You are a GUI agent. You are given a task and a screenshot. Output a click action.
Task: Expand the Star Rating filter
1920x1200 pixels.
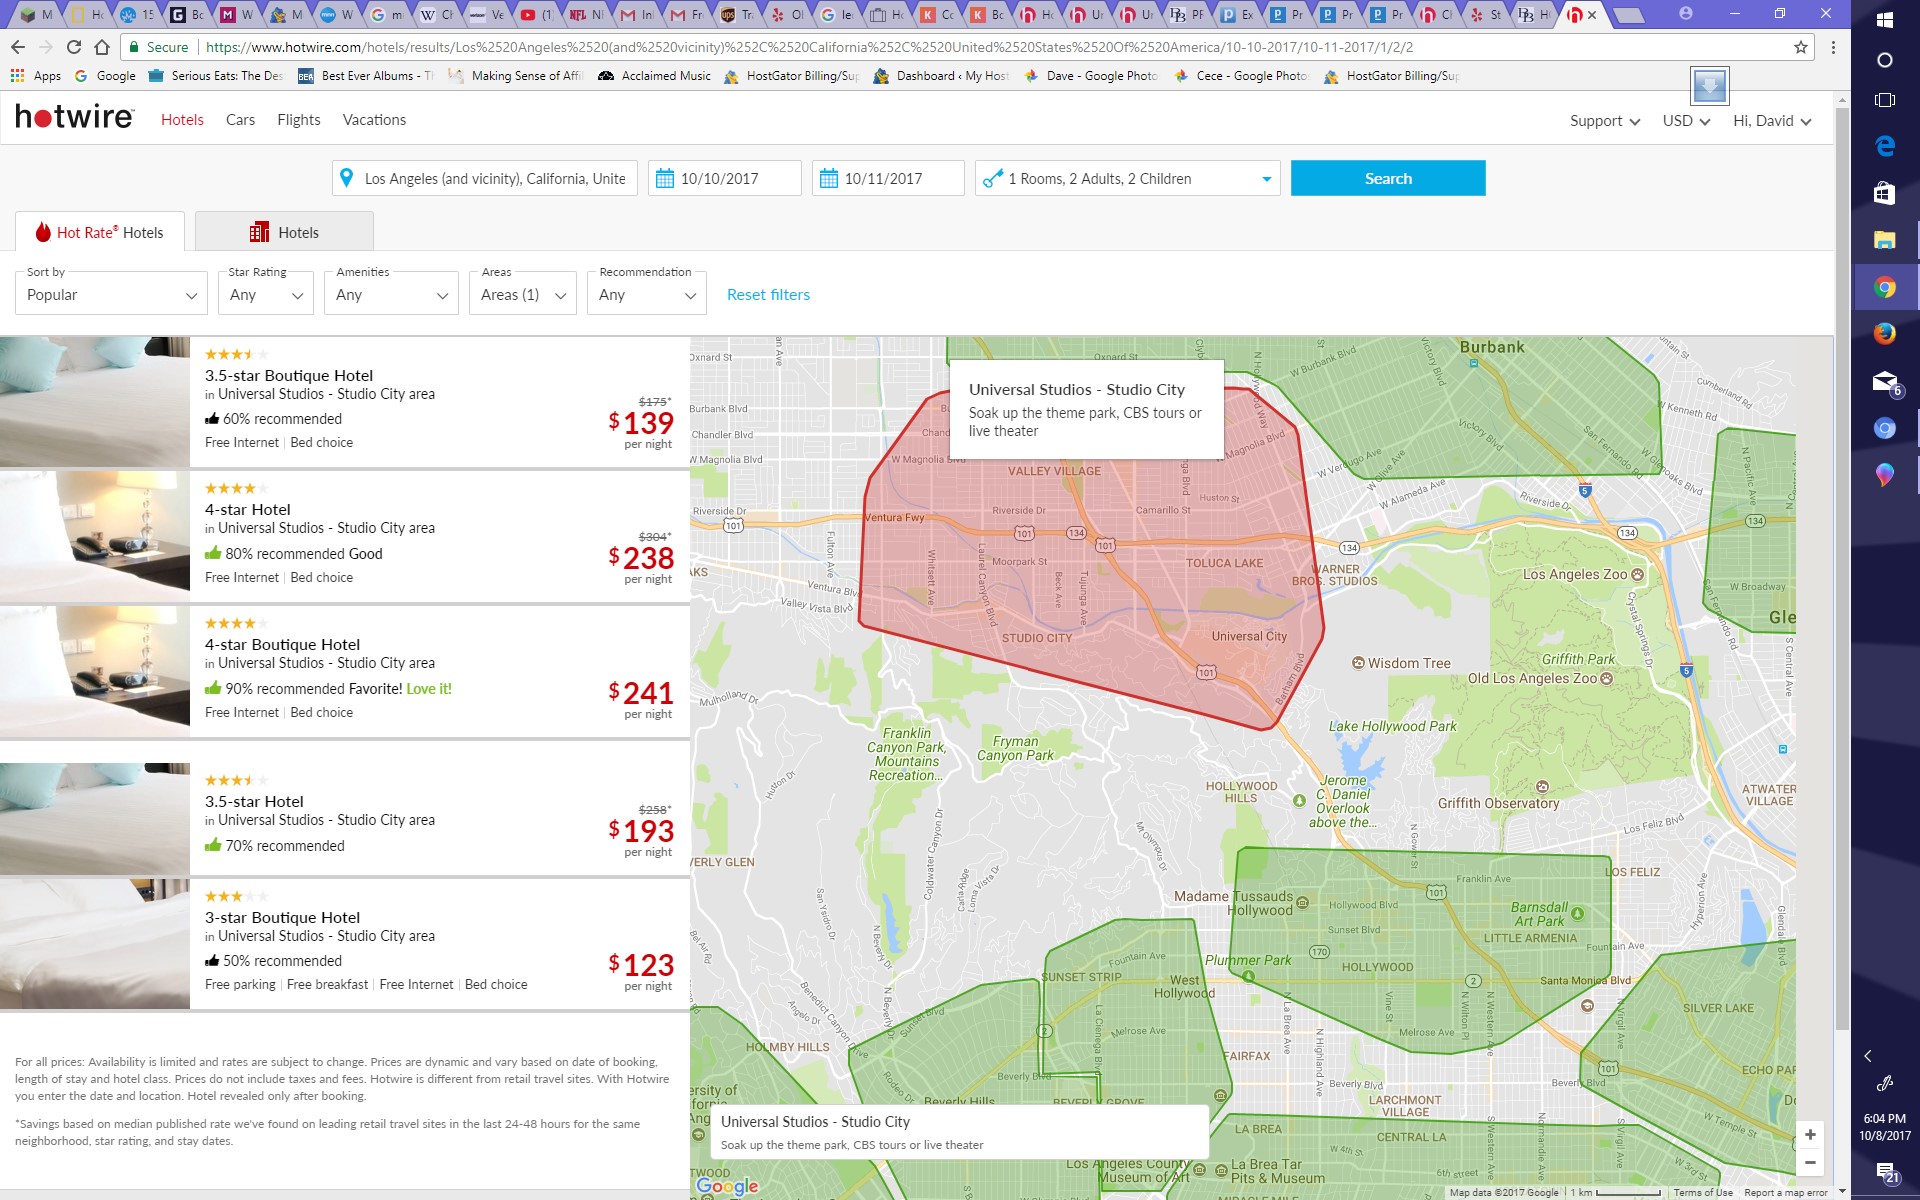tap(266, 294)
